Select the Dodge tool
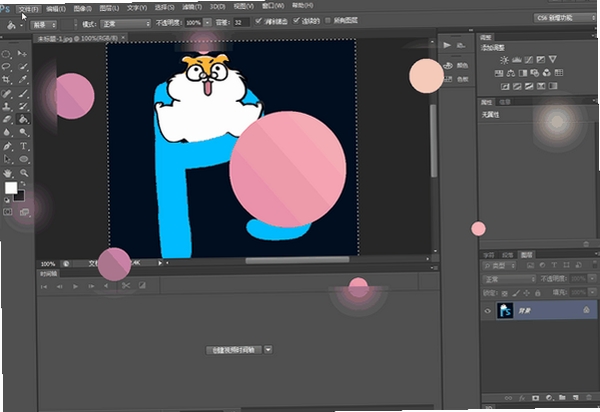 point(23,132)
